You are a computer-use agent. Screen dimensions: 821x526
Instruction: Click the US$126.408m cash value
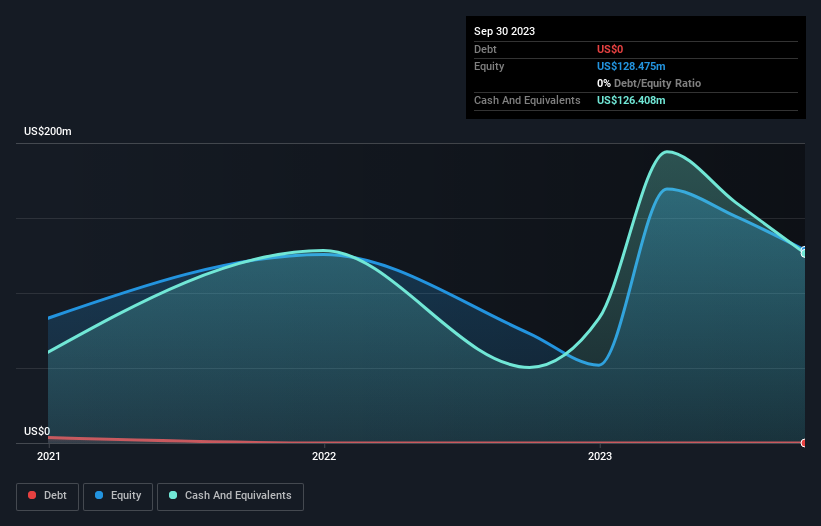631,100
